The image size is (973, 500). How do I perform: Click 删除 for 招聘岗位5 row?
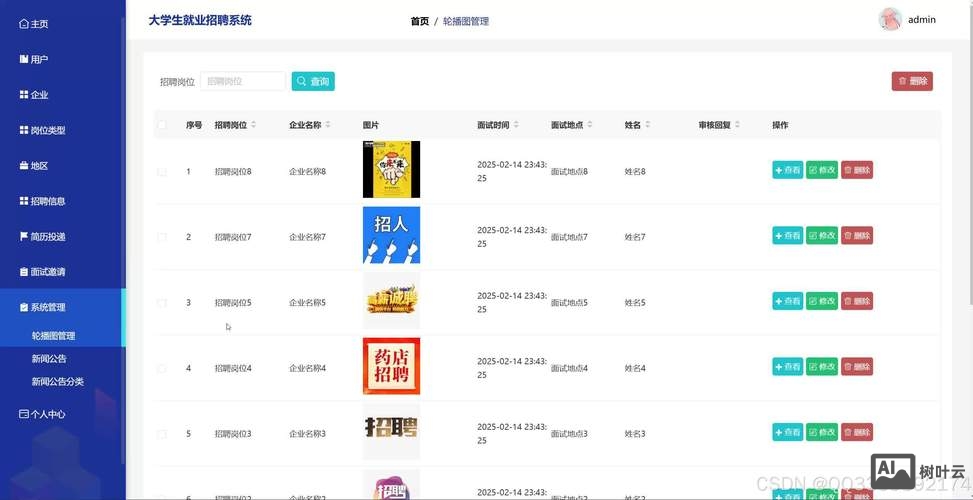click(857, 301)
